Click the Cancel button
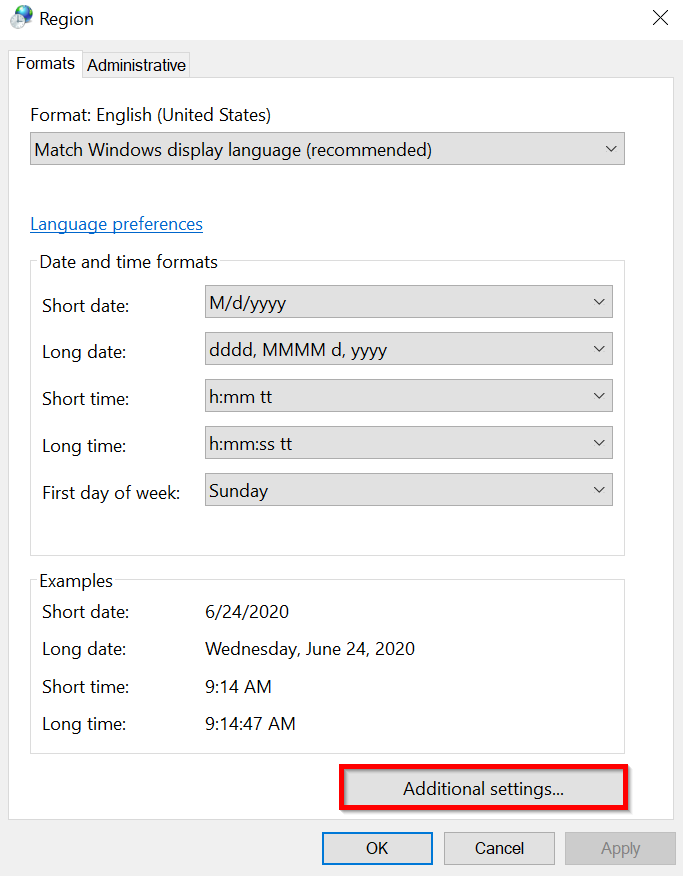The height and width of the screenshot is (876, 683). [x=499, y=848]
